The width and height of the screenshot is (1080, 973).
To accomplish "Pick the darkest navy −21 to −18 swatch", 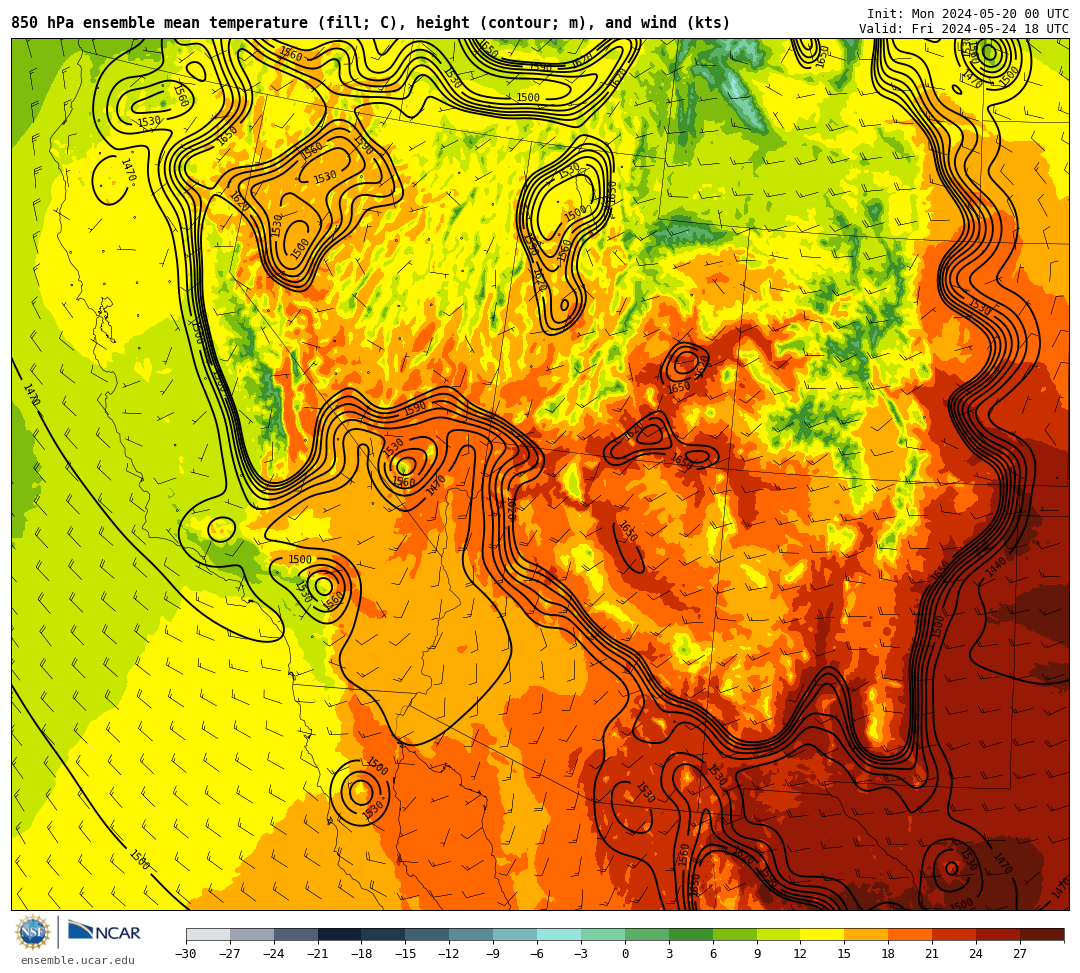I will point(340,934).
